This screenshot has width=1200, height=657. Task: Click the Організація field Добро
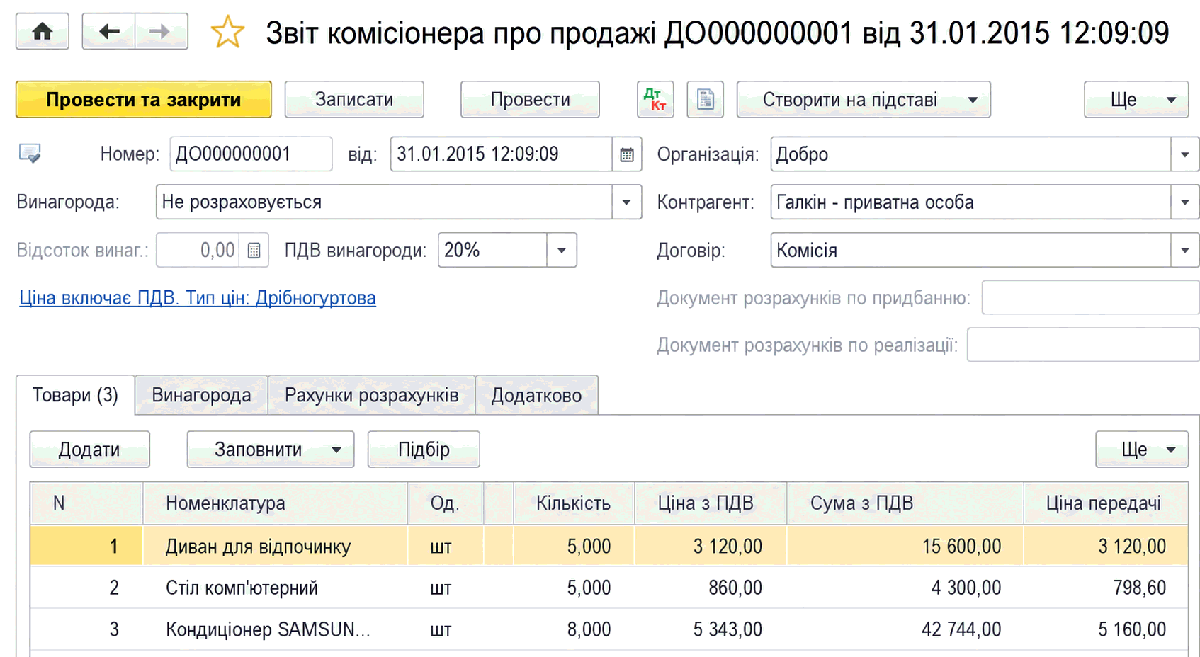click(971, 155)
